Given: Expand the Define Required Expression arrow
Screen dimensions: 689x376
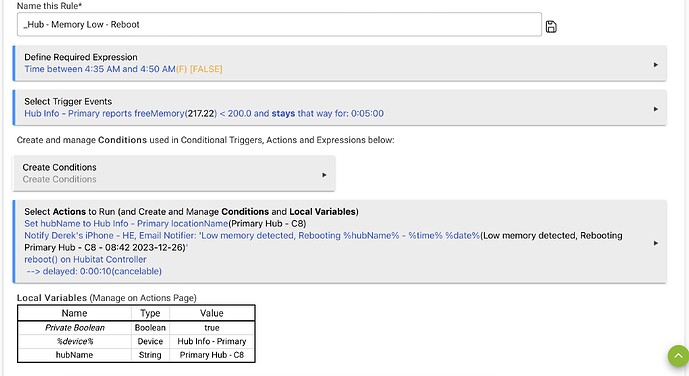Looking at the screenshot, I should pyautogui.click(x=656, y=65).
